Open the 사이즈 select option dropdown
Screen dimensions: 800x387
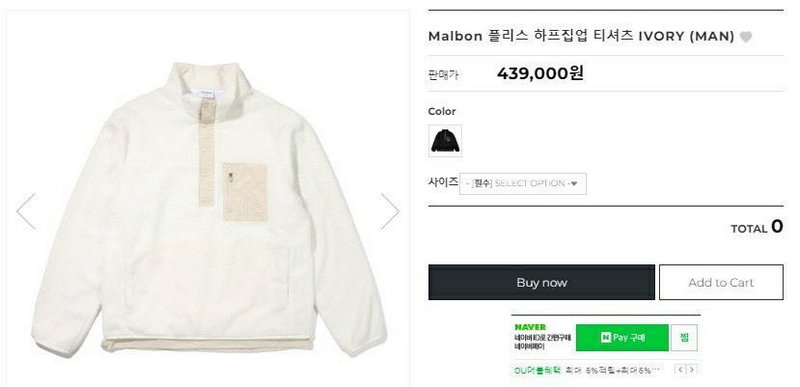click(x=523, y=184)
